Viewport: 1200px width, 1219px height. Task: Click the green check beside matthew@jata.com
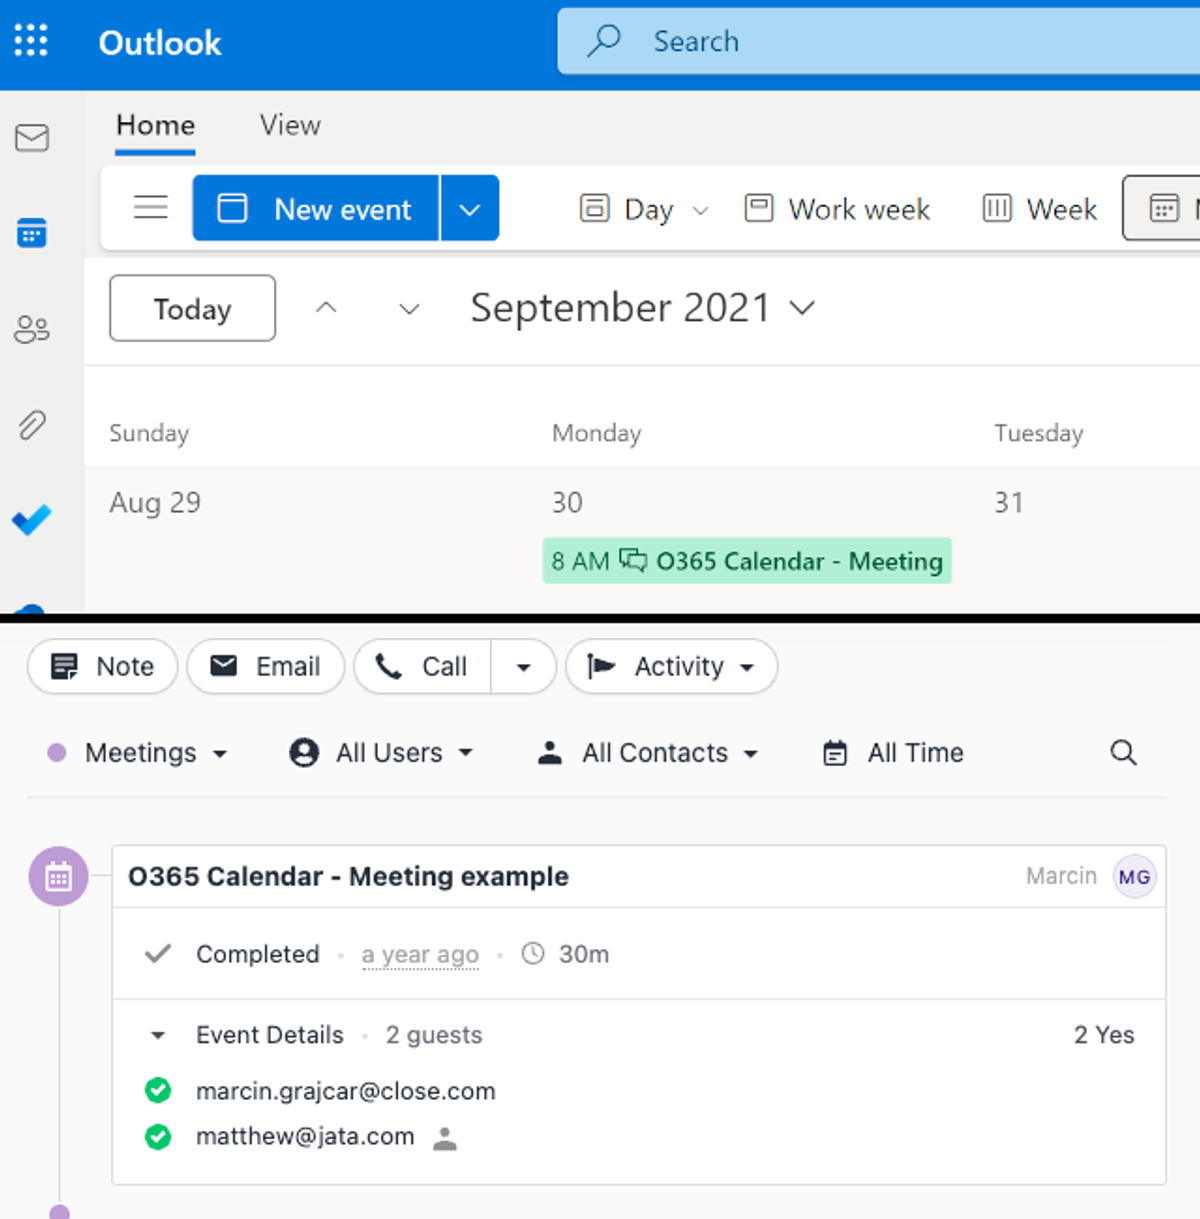(158, 1137)
